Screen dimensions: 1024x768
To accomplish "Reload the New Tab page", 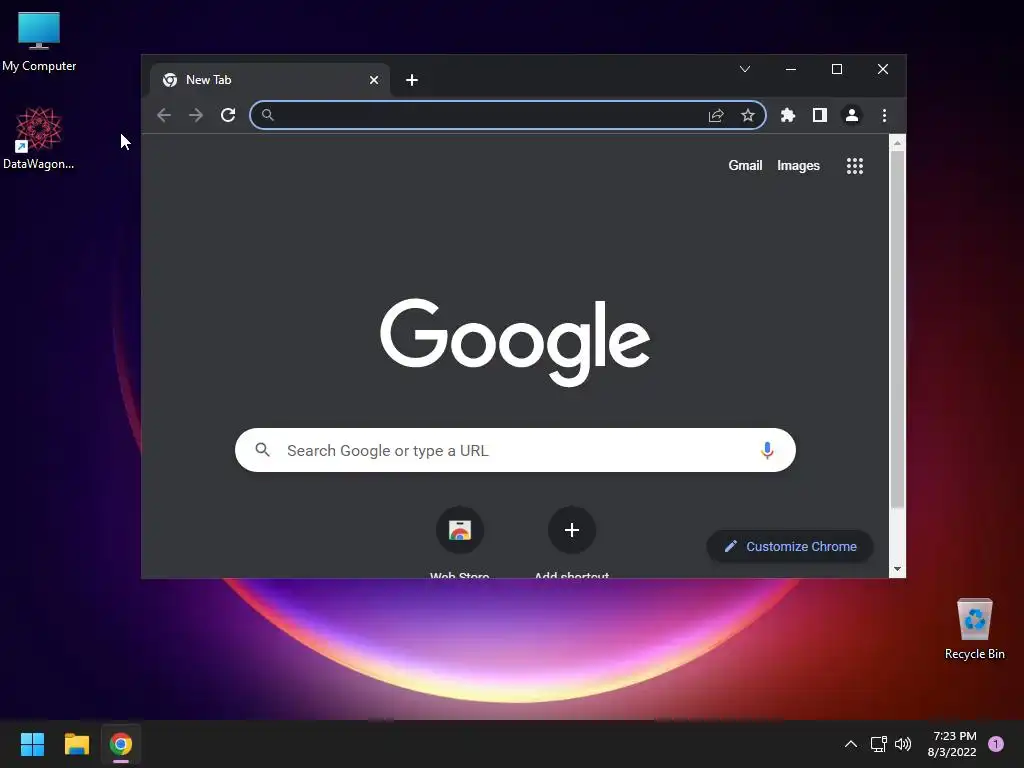I will (228, 116).
